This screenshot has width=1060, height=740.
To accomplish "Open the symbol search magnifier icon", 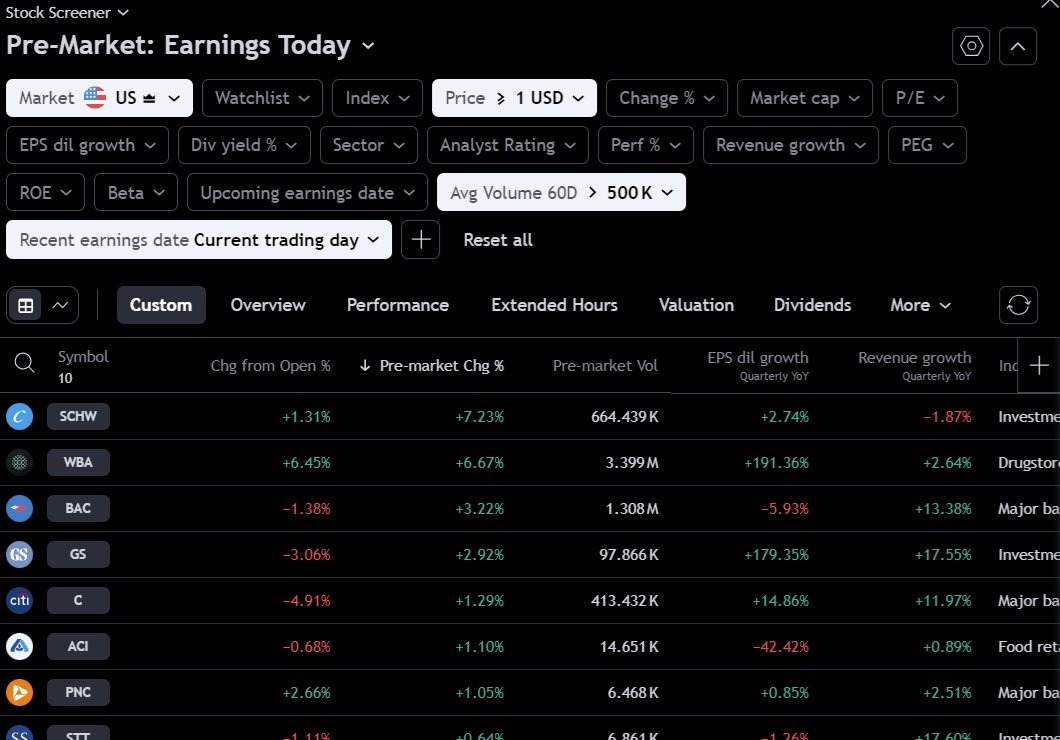I will click(x=24, y=364).
